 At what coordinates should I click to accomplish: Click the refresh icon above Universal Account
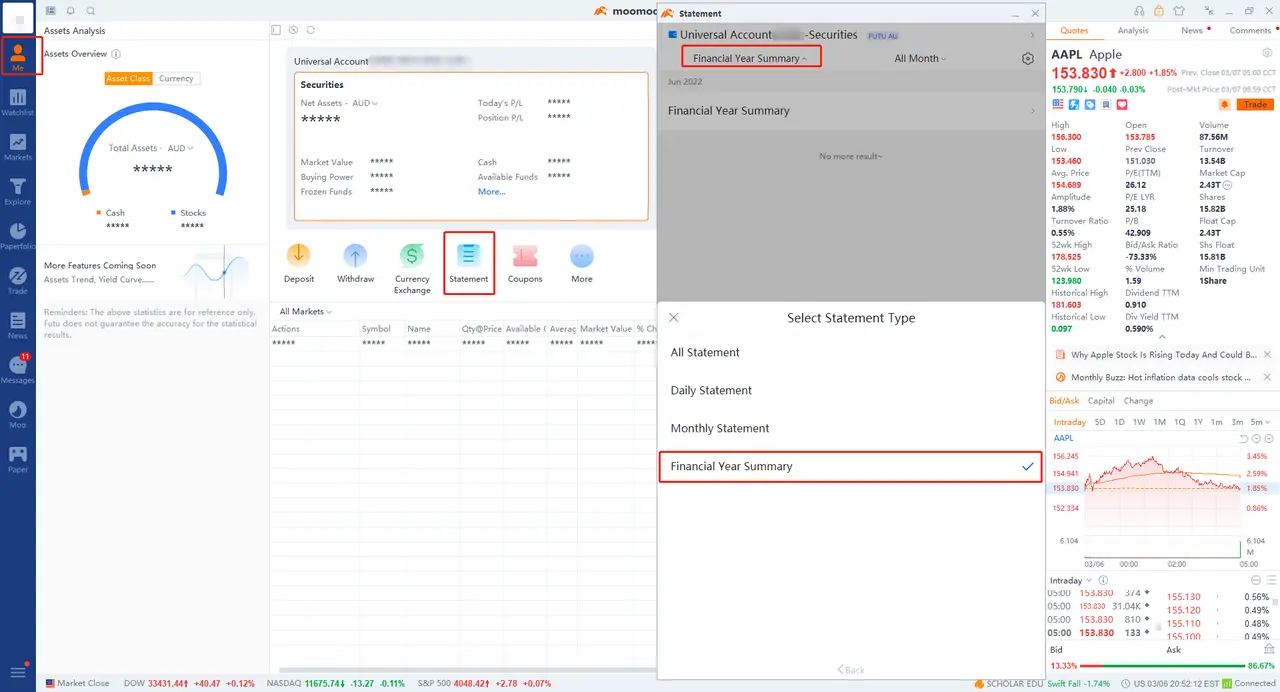coord(311,30)
